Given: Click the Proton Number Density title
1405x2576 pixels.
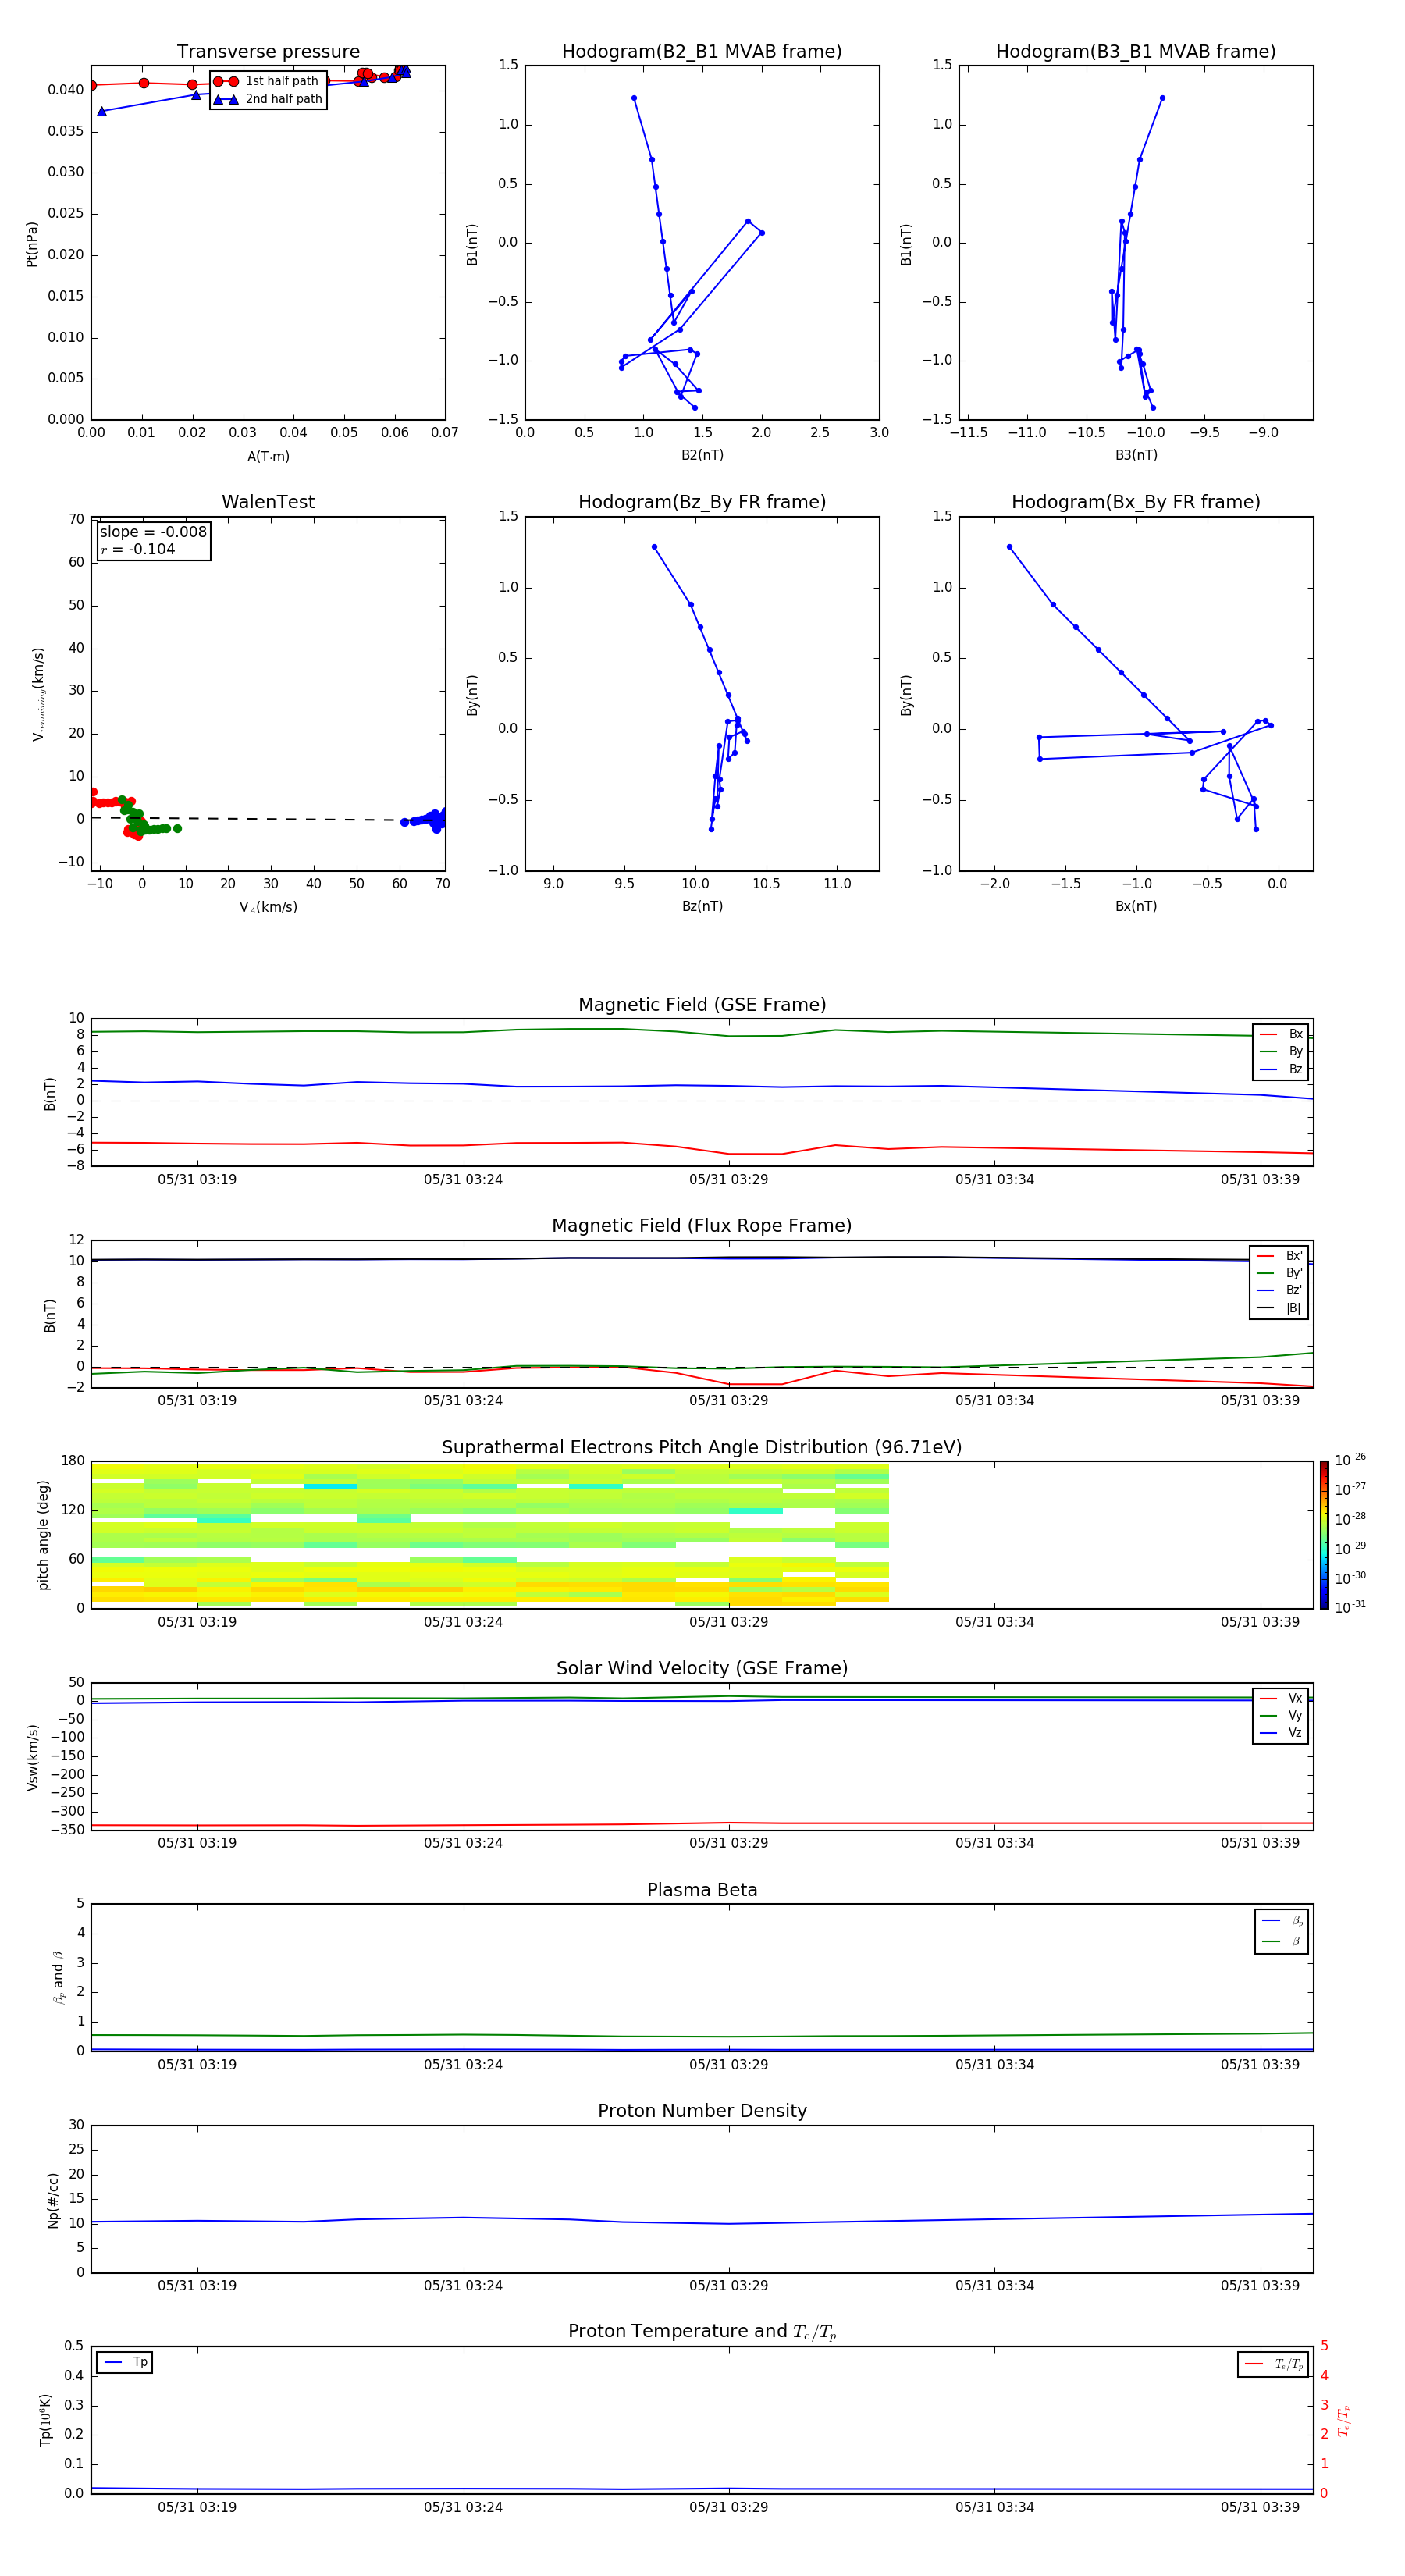Looking at the screenshot, I should pyautogui.click(x=702, y=2111).
